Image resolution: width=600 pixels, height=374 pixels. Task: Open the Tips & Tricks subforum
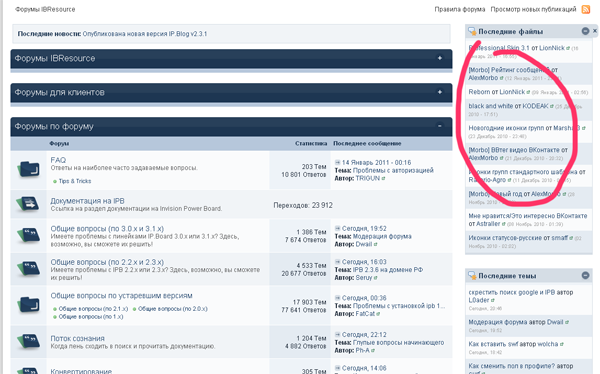(75, 181)
